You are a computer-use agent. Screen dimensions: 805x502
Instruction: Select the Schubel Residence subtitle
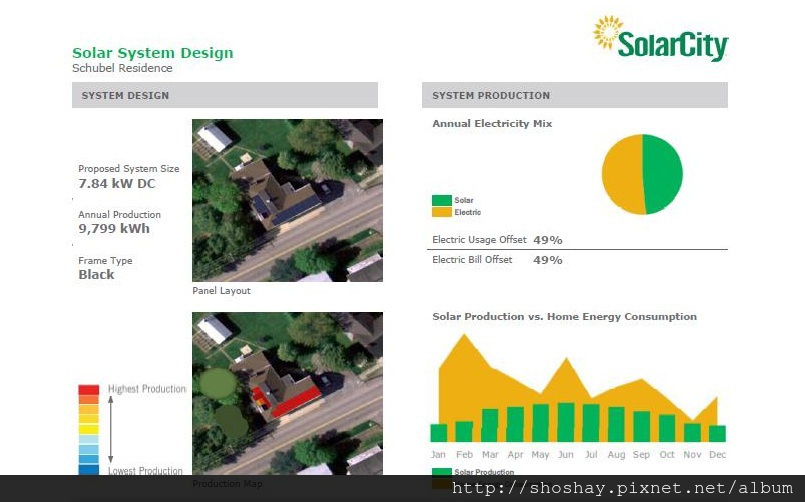[122, 68]
